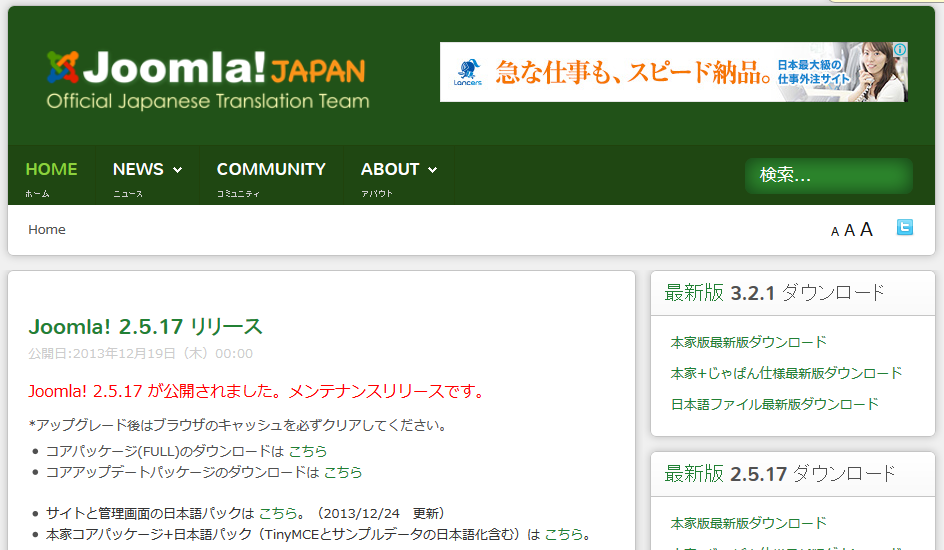The image size is (944, 550).
Task: Open 本家版最新版ダウンロード under 3.2.1
Action: pyautogui.click(x=748, y=342)
